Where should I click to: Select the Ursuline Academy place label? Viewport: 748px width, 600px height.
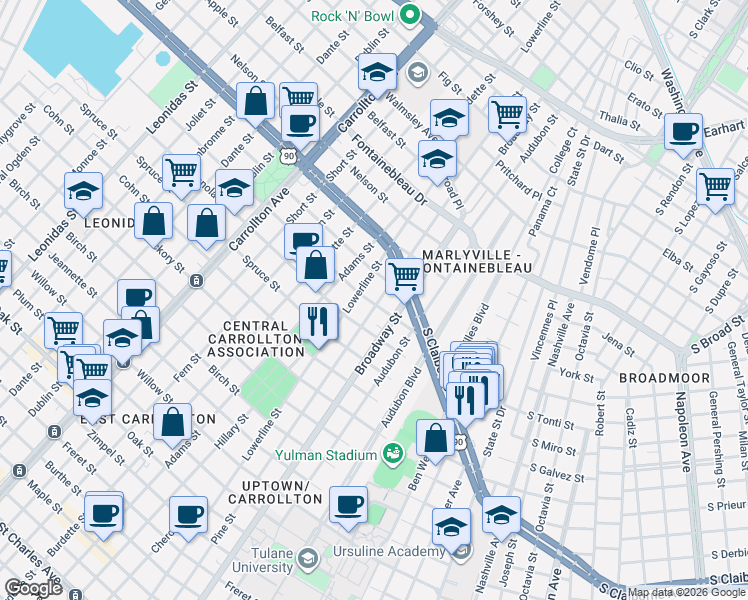point(389,551)
